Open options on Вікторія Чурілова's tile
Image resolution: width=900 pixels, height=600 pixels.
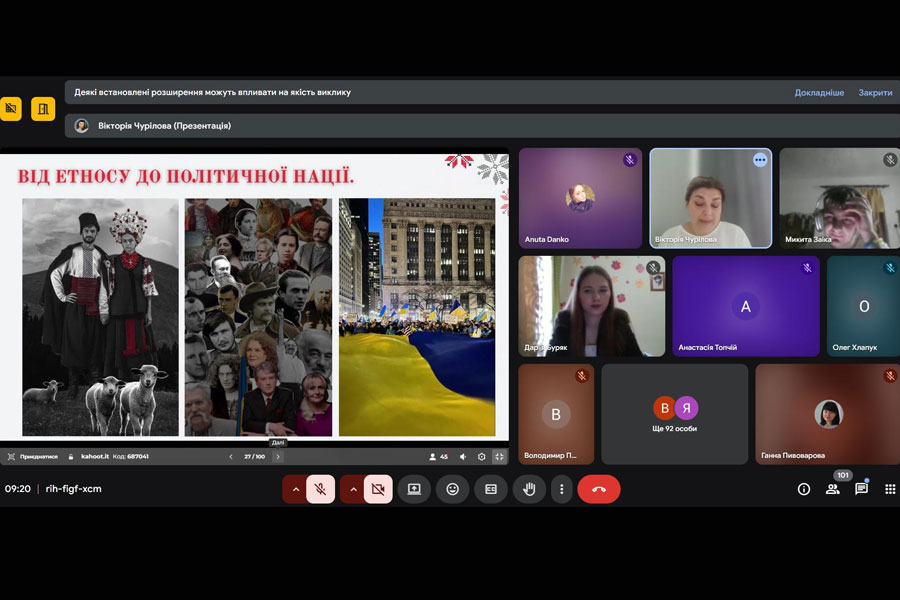click(760, 160)
